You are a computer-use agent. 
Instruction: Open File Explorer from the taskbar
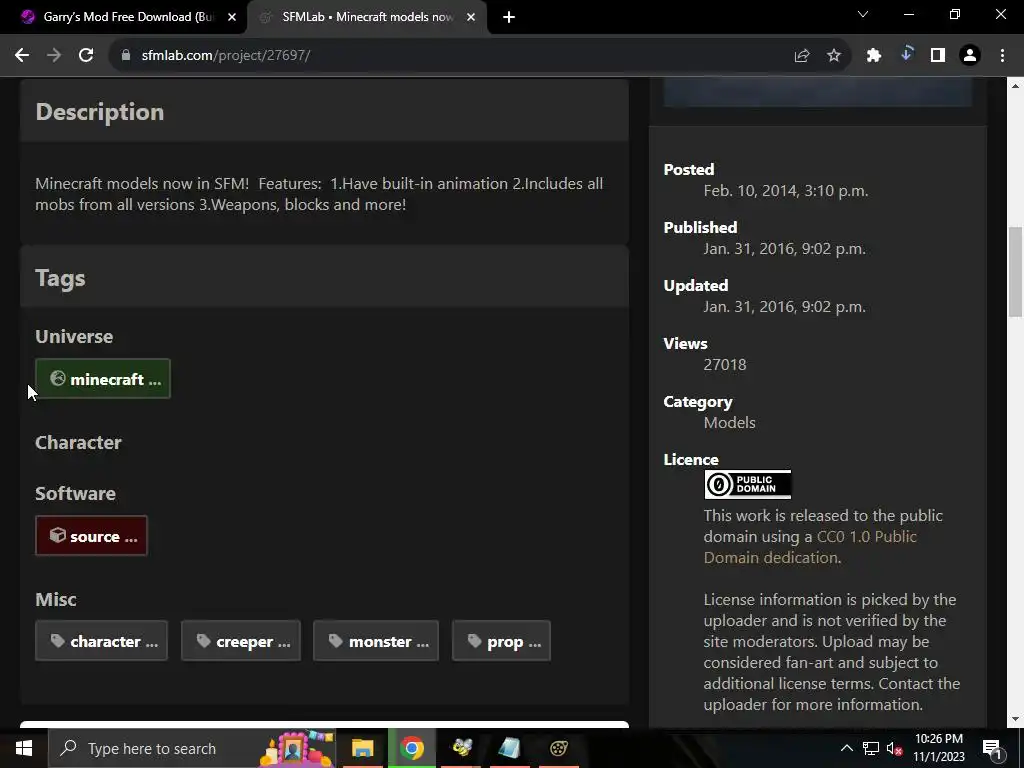pyautogui.click(x=362, y=748)
